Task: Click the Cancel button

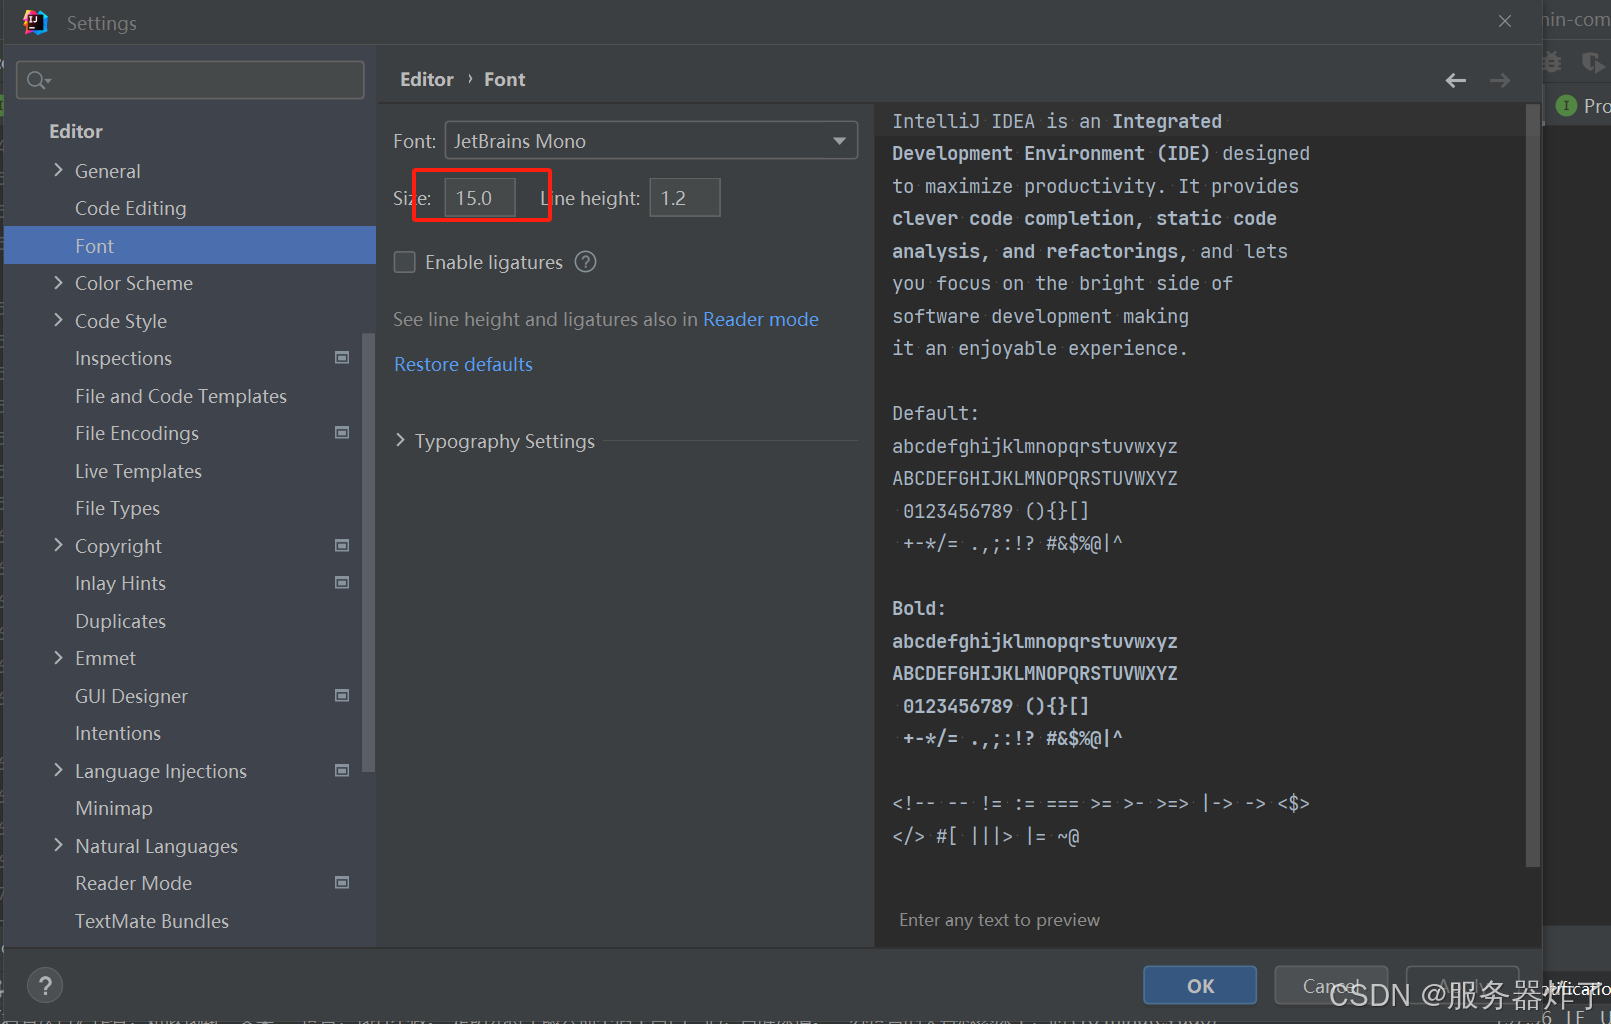Action: [x=1331, y=986]
